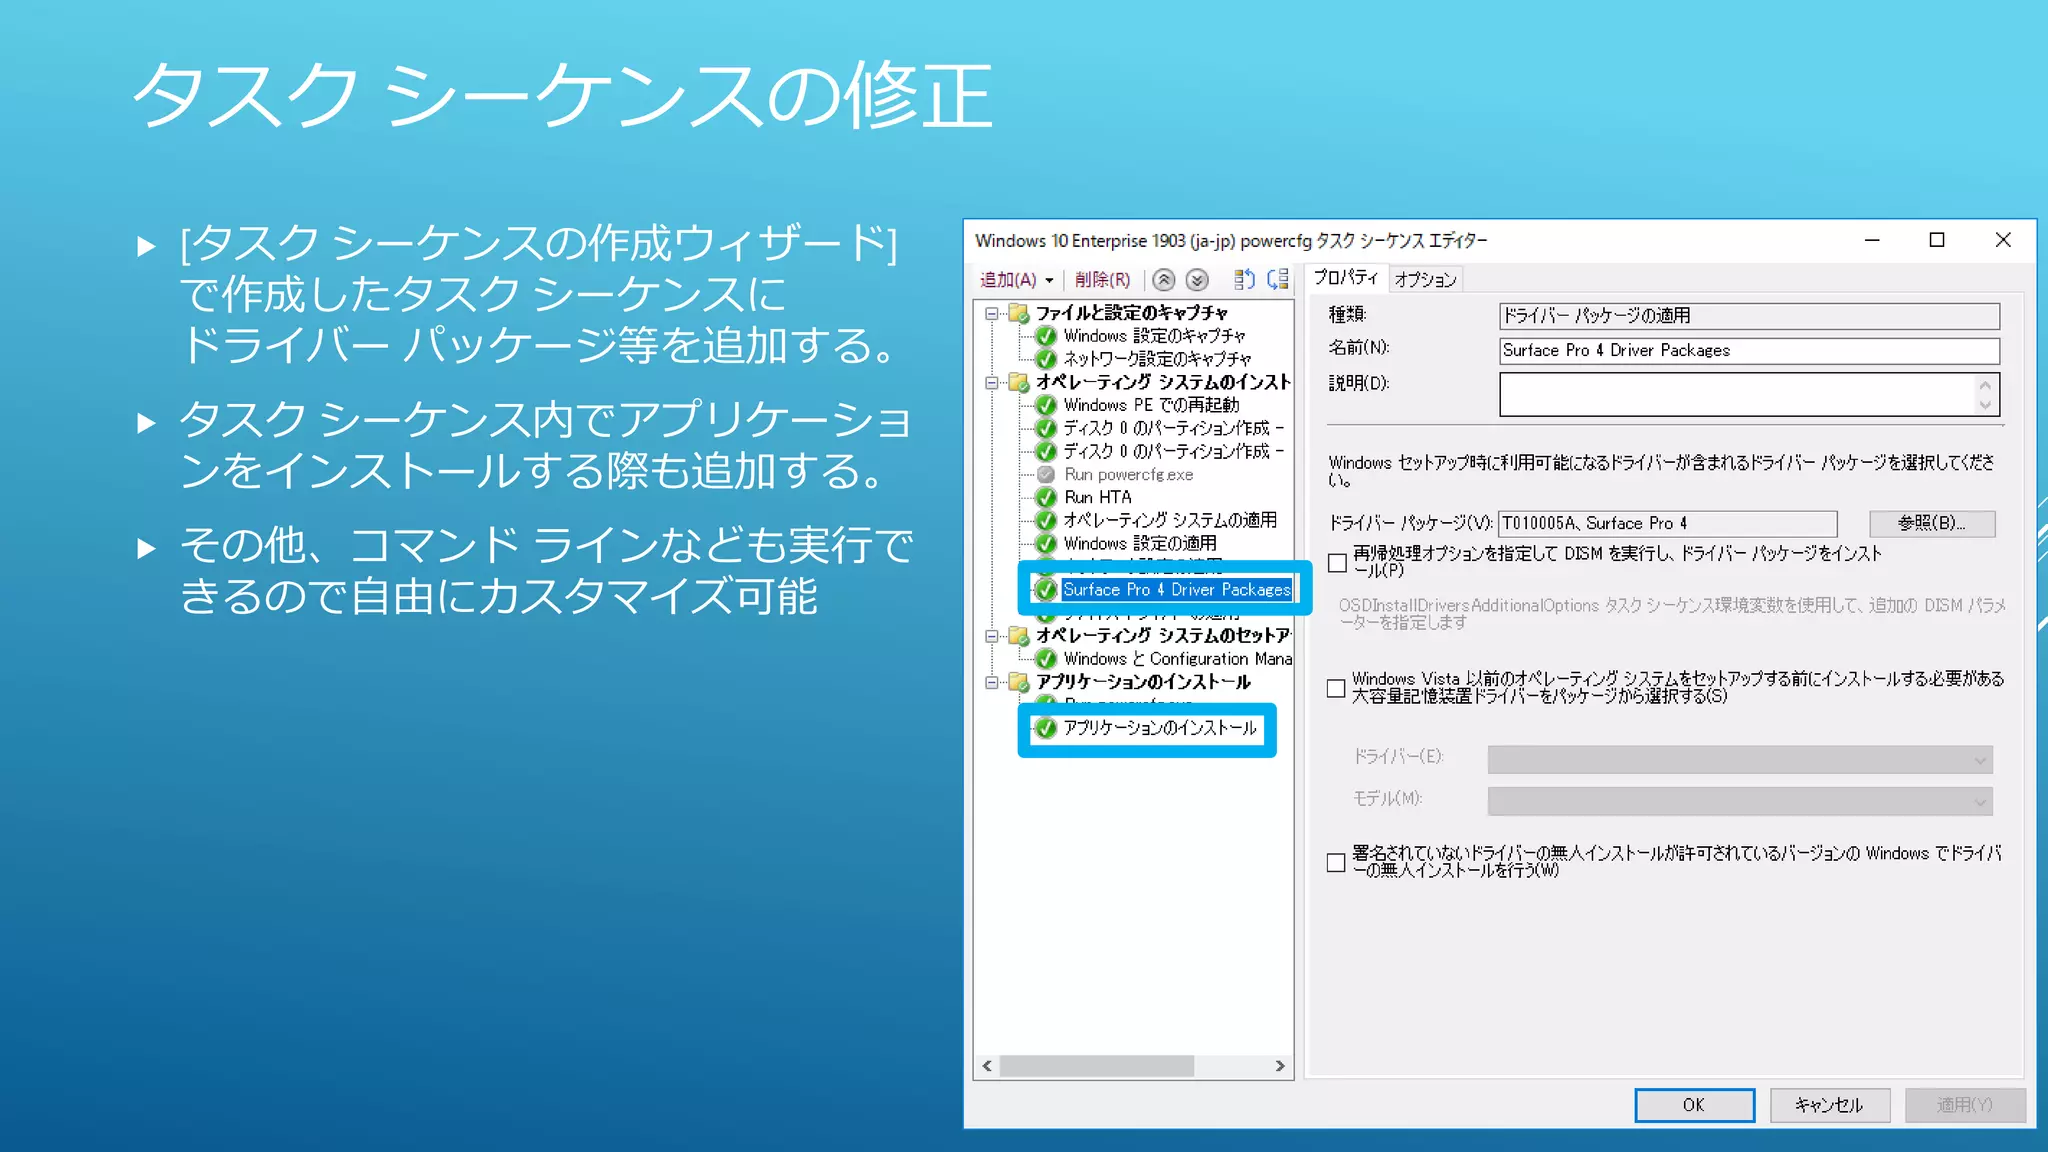Toggle the unsigned driver 無人インストール checkbox

point(1336,862)
